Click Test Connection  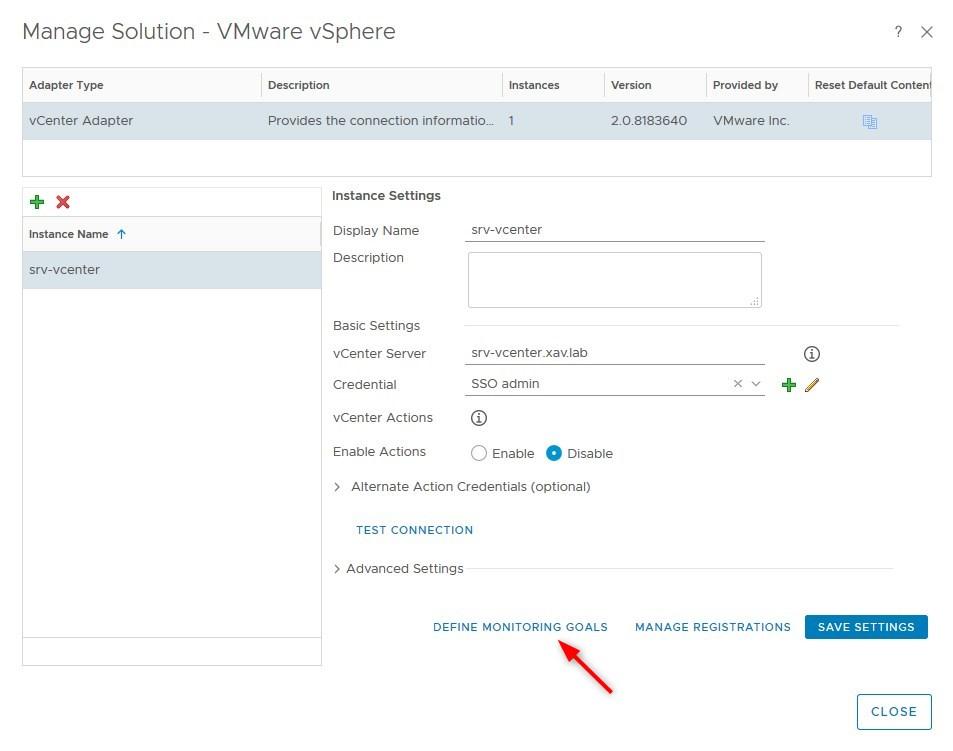tap(414, 530)
